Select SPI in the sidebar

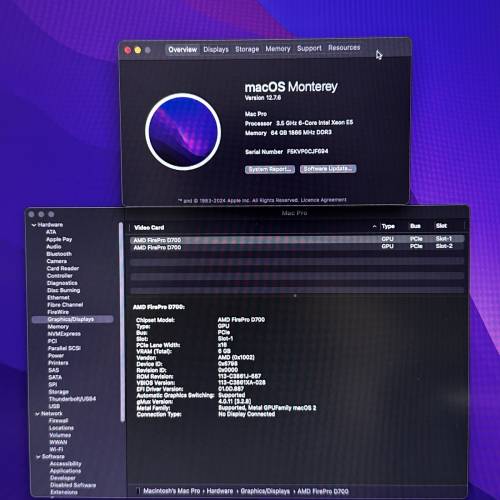(53, 385)
